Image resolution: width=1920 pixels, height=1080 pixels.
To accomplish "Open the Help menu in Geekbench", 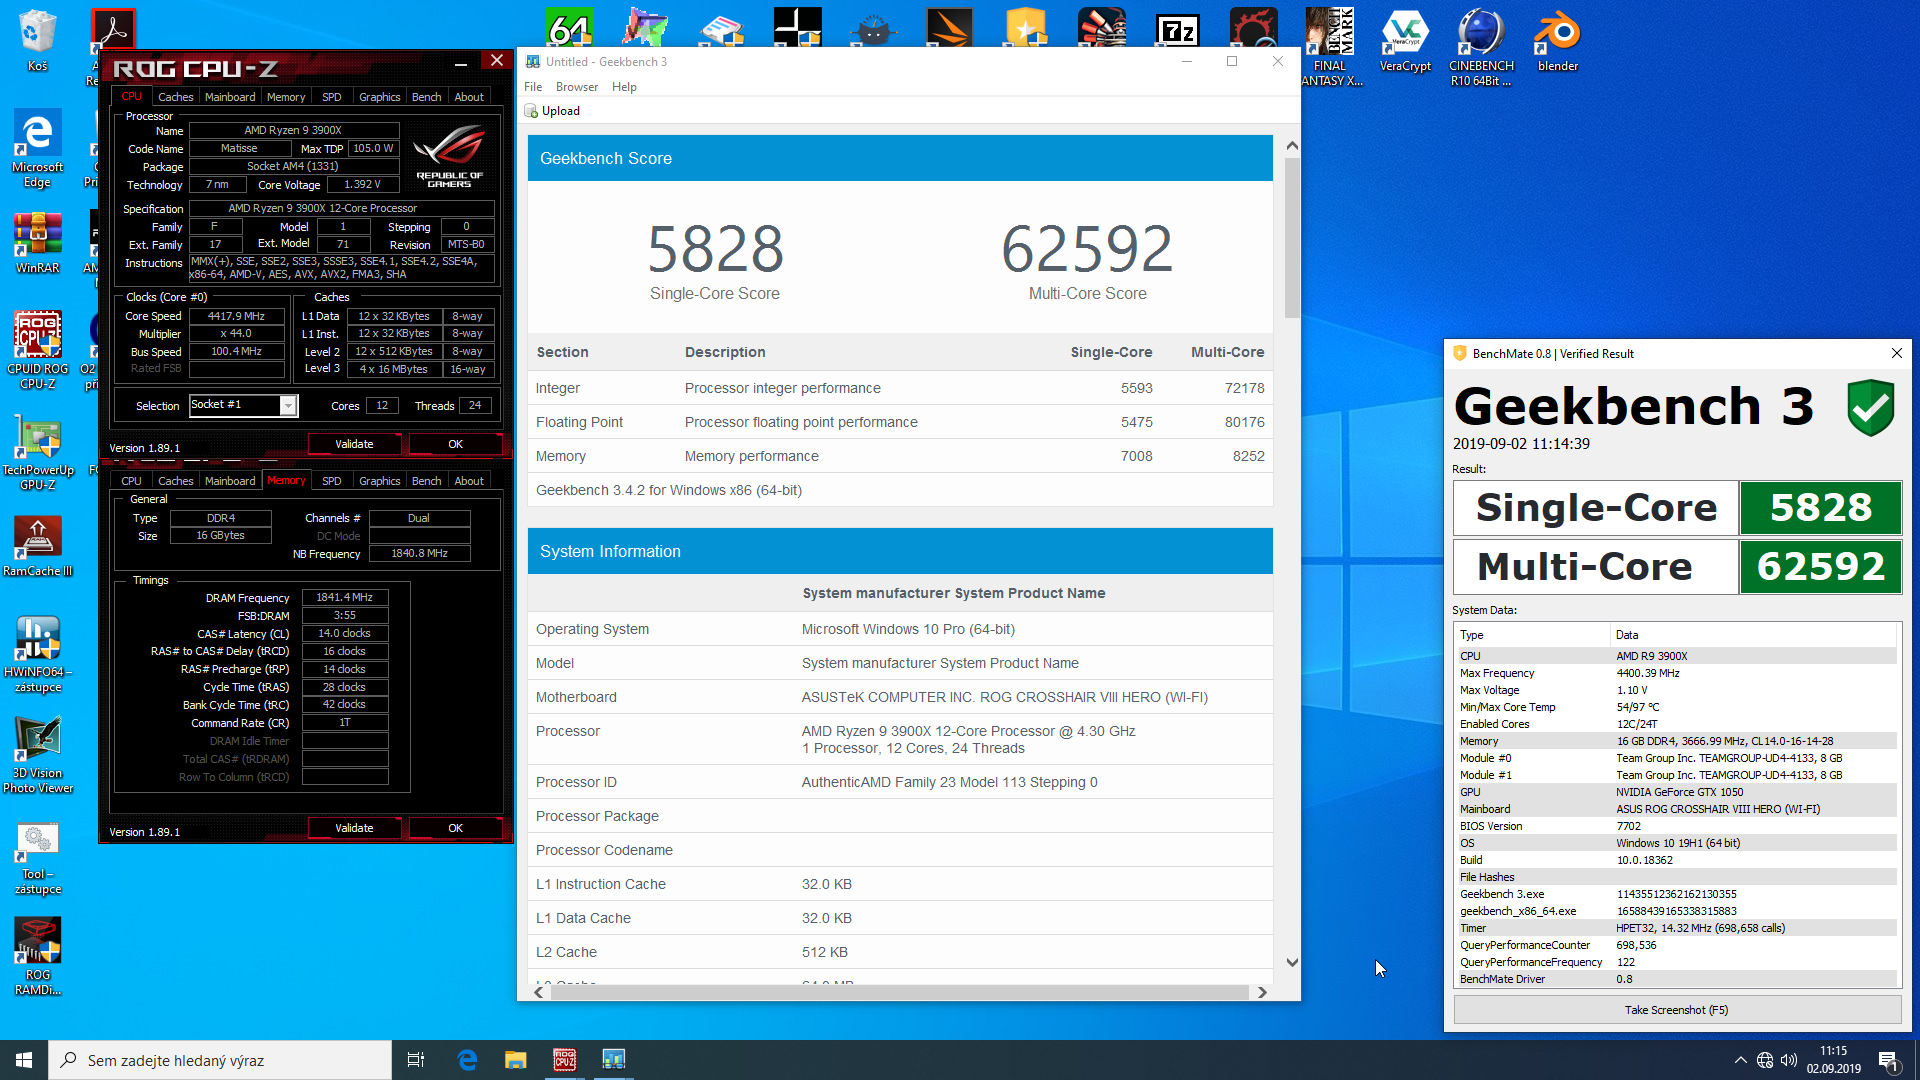I will [624, 87].
